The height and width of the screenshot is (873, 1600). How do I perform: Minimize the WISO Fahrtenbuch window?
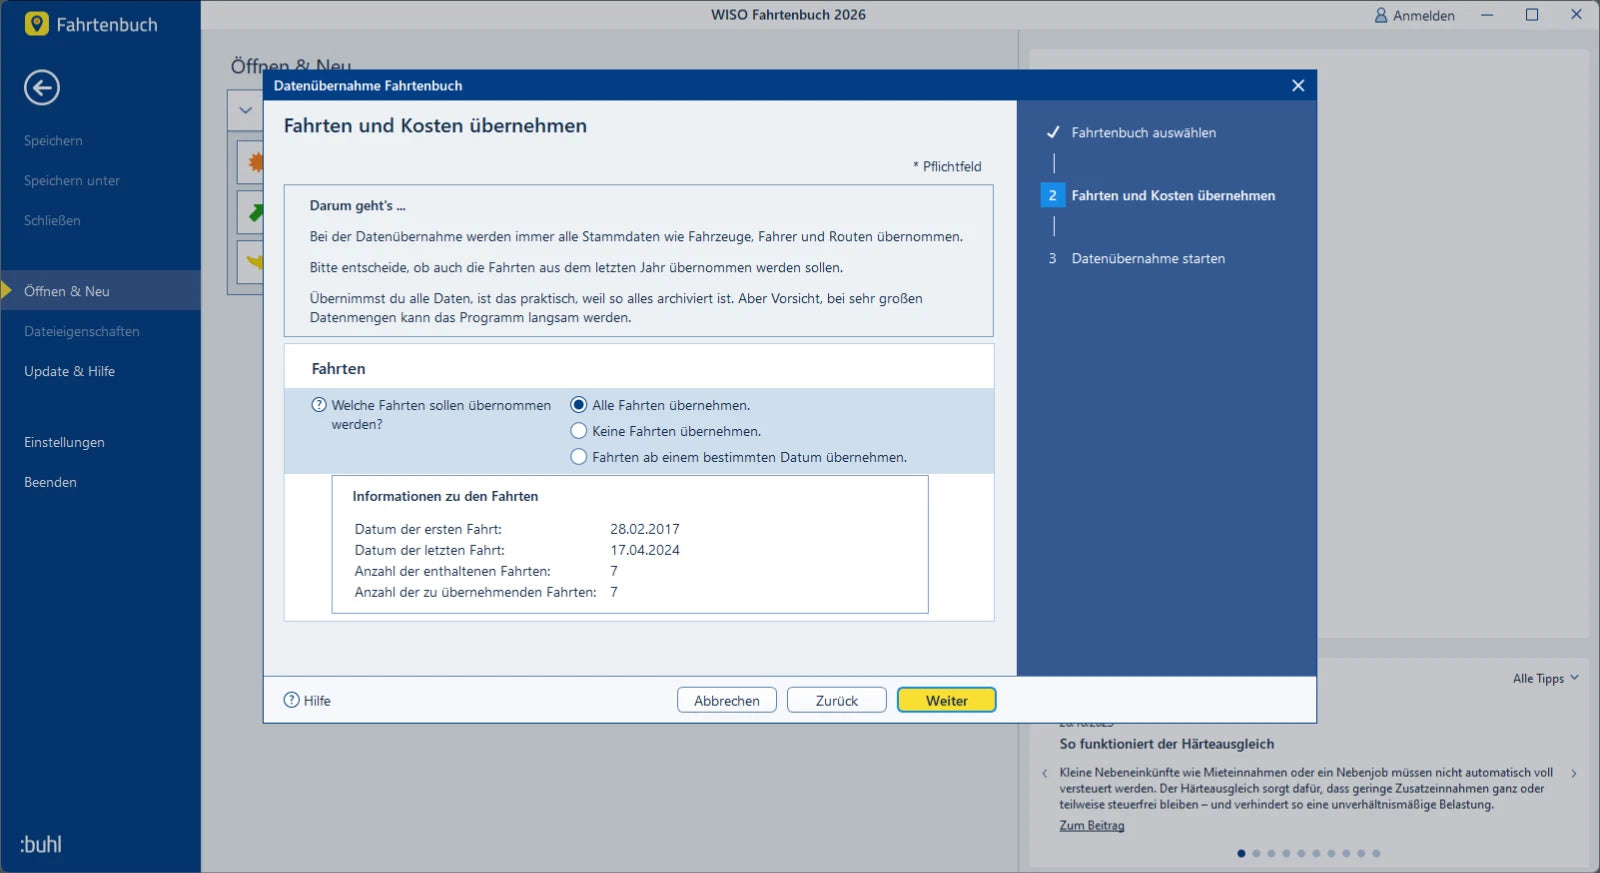click(x=1487, y=15)
